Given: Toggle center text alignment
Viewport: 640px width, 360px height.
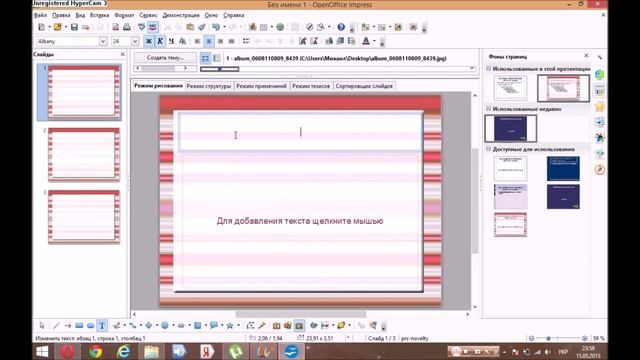Looking at the screenshot, I should coord(209,41).
